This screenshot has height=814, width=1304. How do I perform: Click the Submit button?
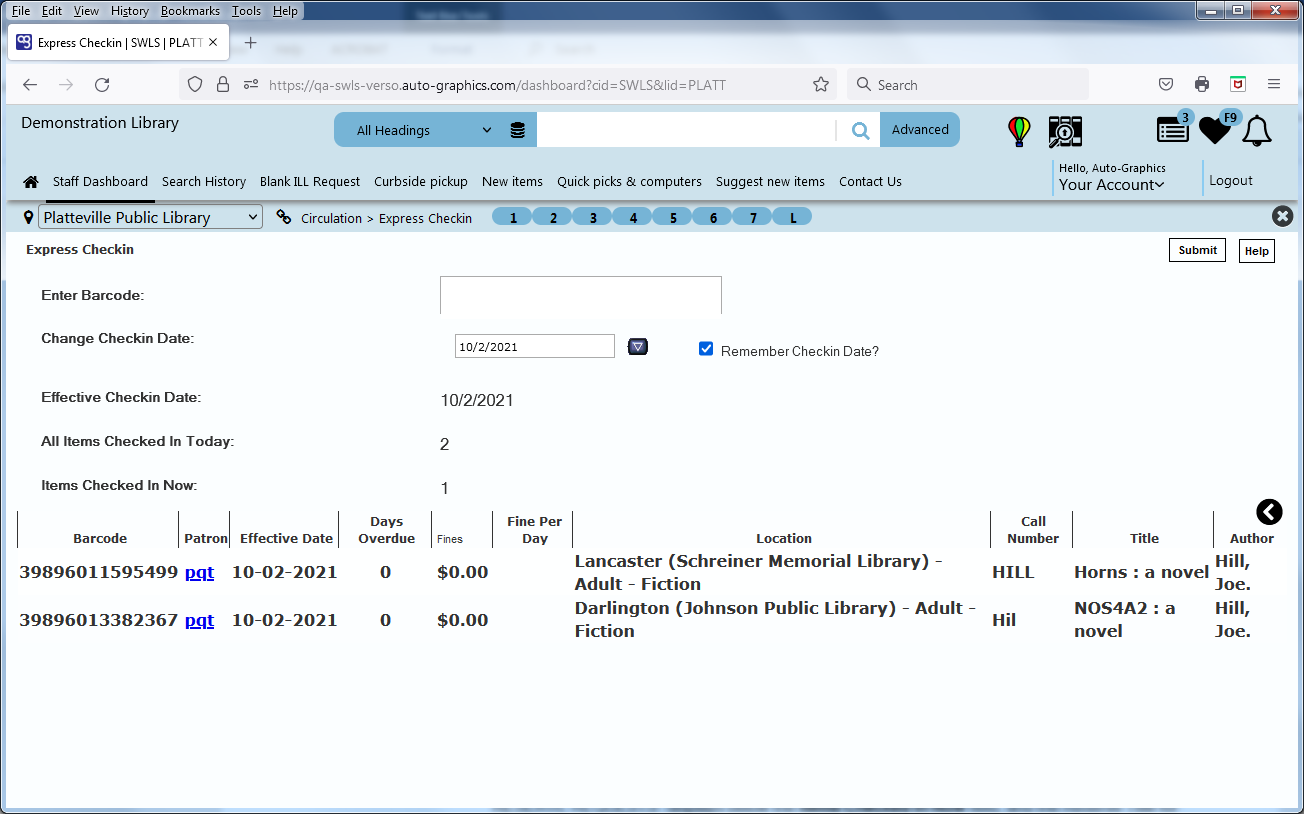(x=1197, y=250)
